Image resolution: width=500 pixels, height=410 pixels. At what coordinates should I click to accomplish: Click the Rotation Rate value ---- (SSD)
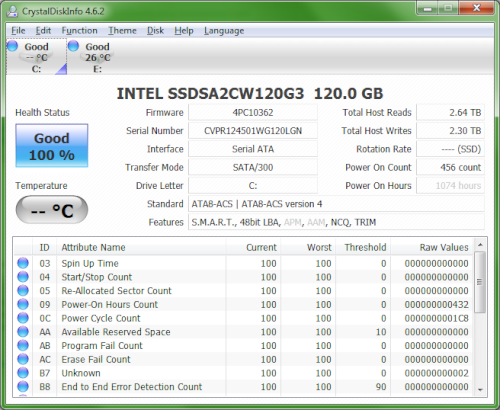[x=450, y=149]
